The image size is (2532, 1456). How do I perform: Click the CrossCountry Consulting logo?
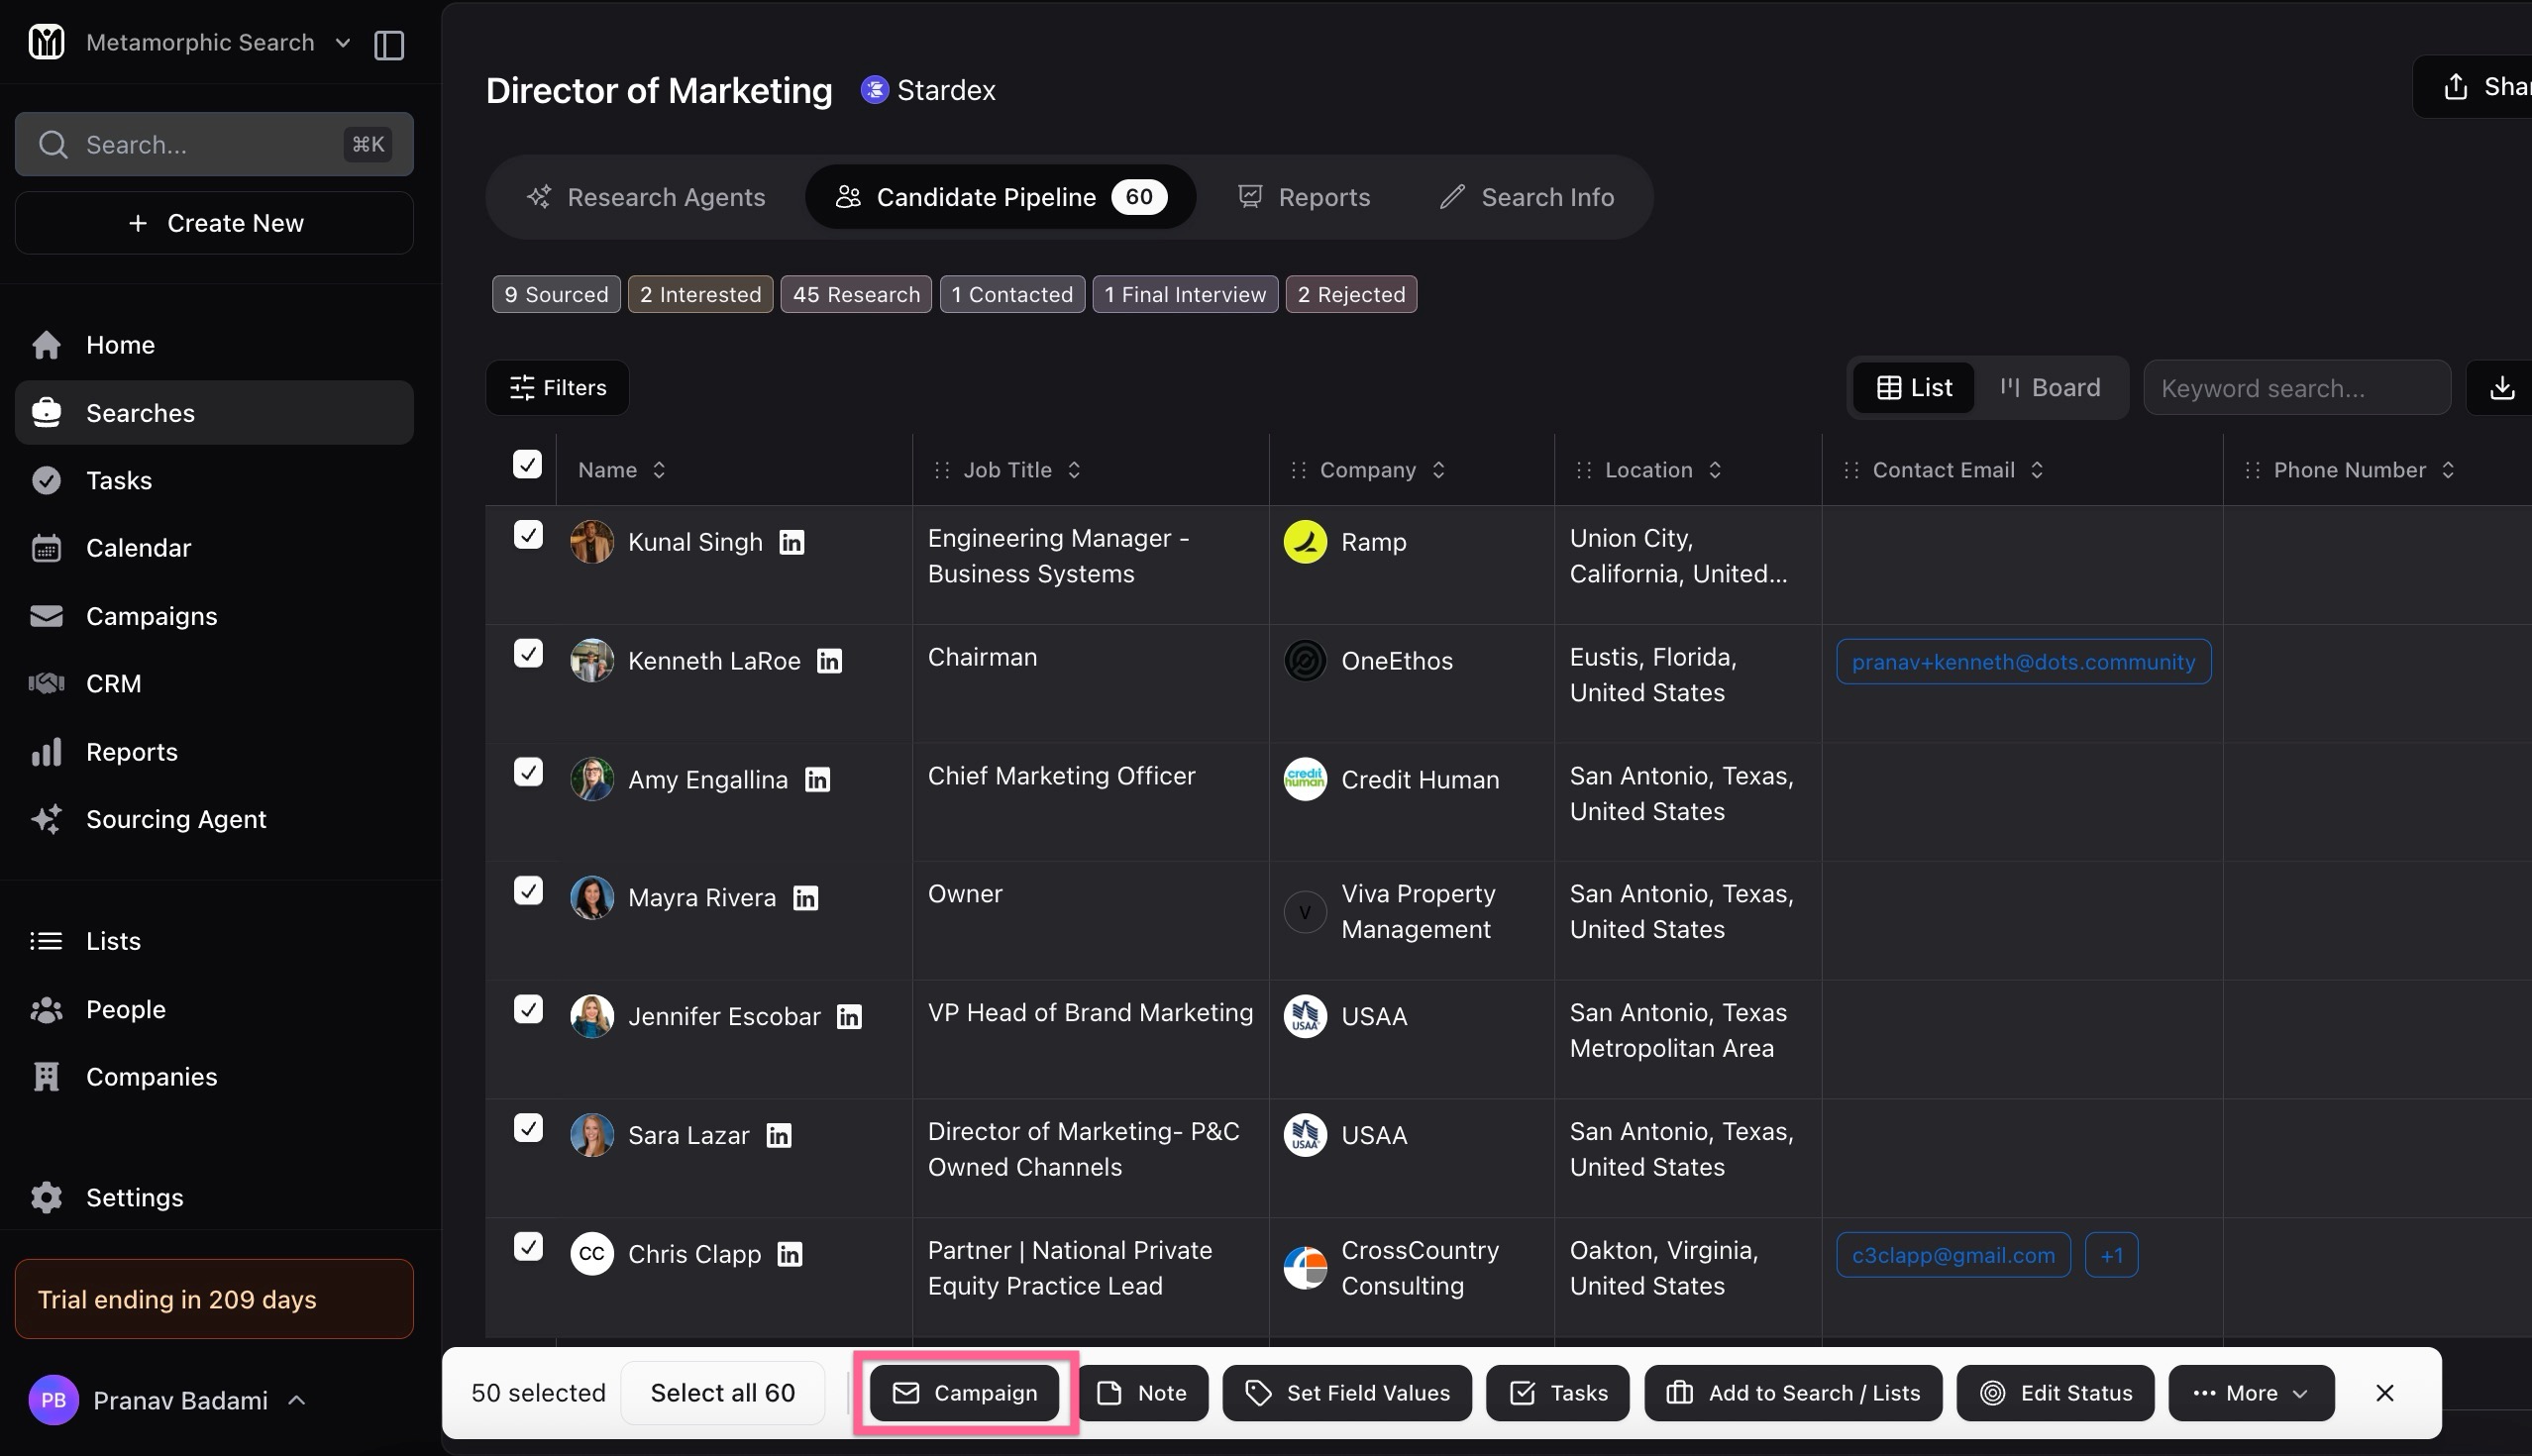click(x=1305, y=1268)
